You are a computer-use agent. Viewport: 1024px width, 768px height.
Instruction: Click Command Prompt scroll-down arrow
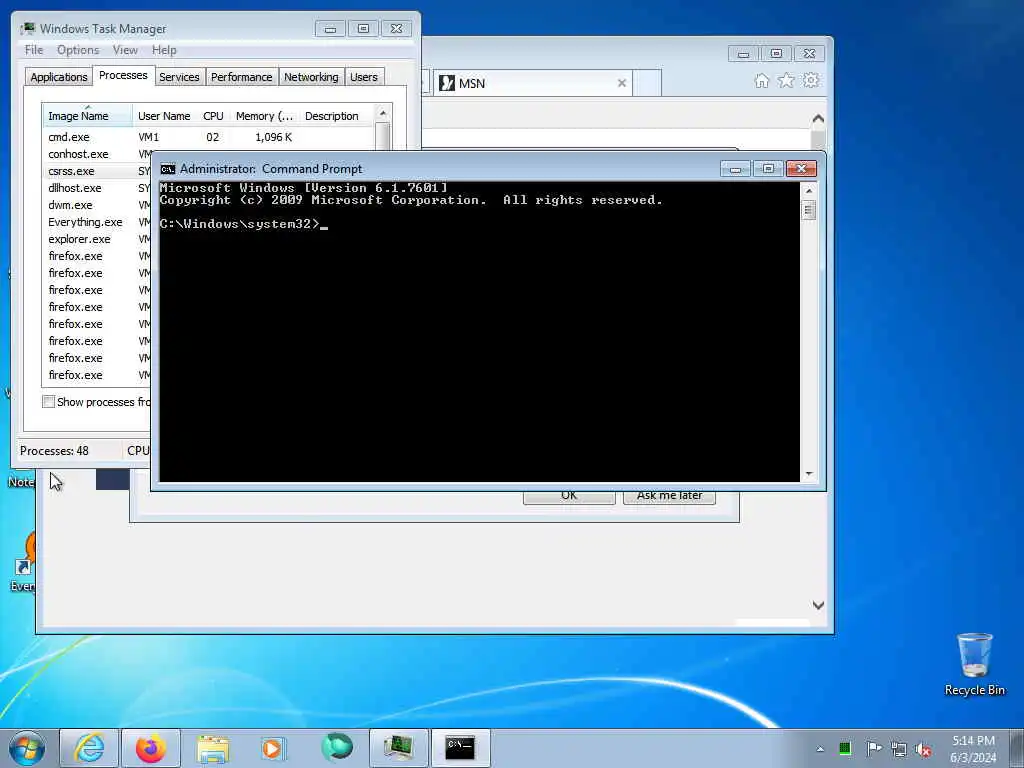808,474
